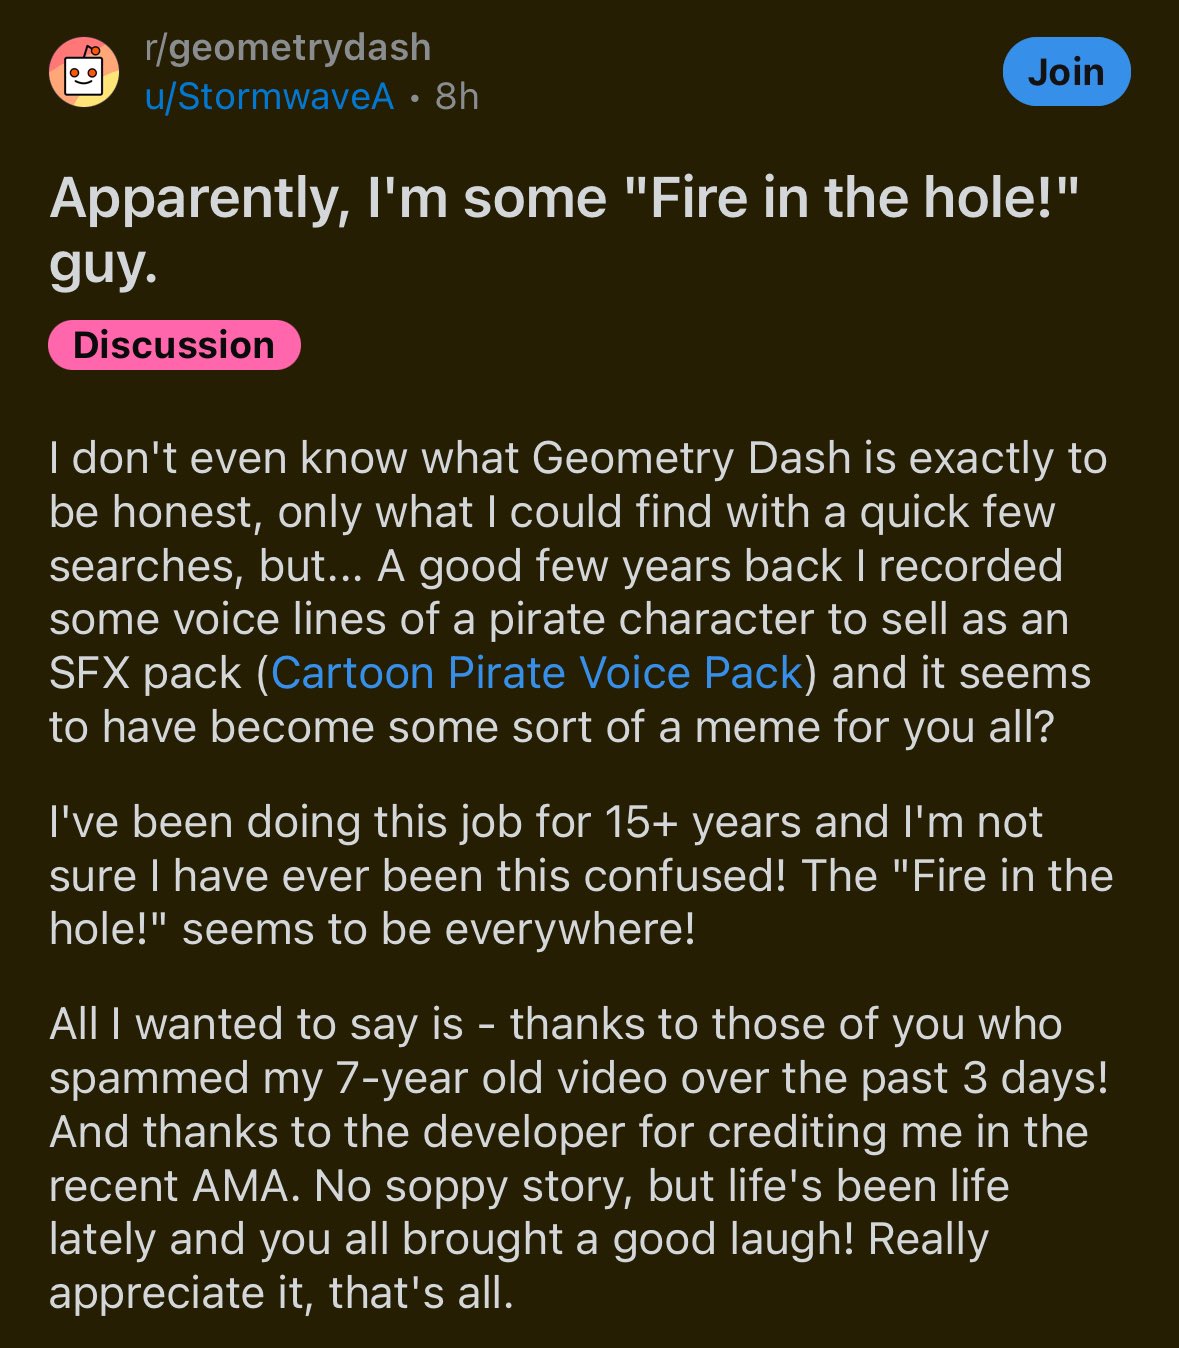Viewport: 1179px width, 1348px height.
Task: Click the paragraph starting "I've been doing this job"
Action: pos(580,876)
